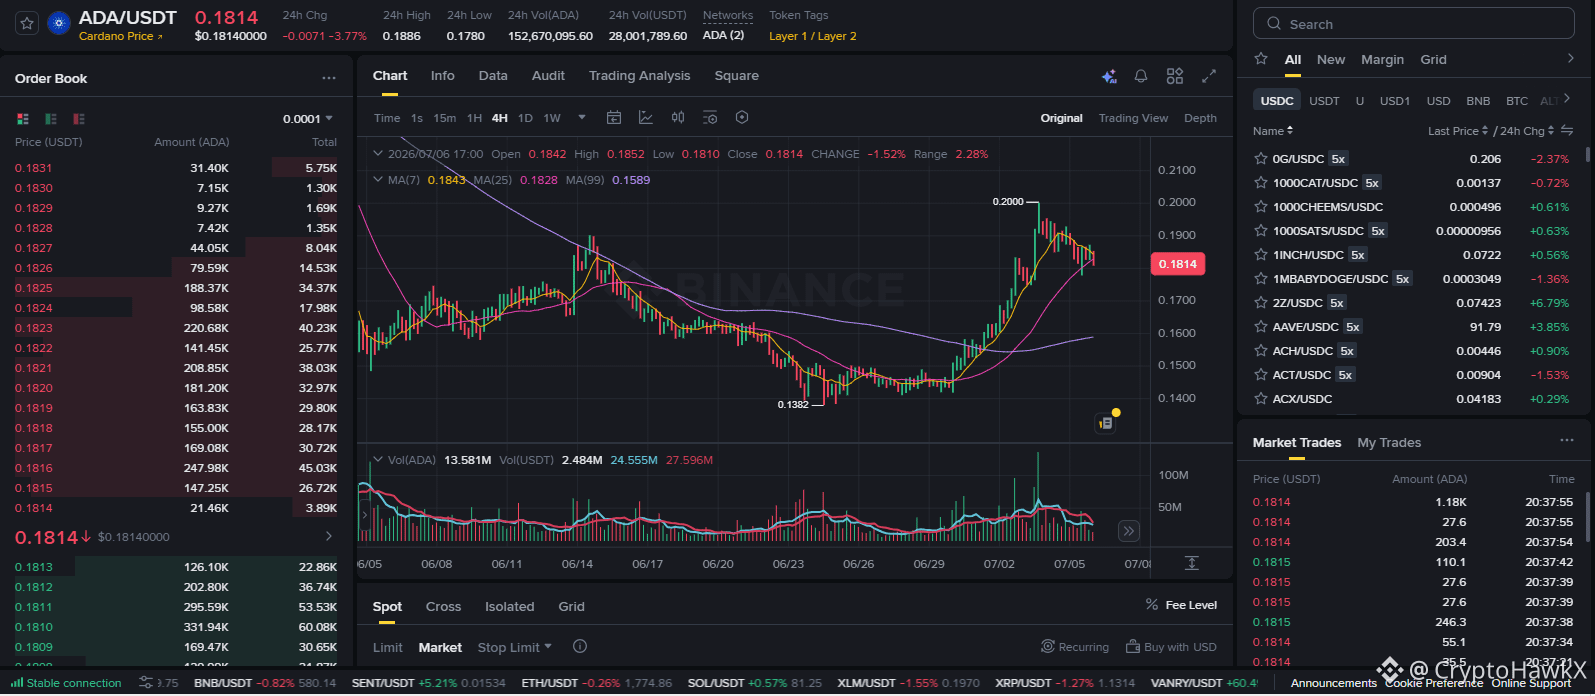Filter market list by favorites star
1595x696 pixels.
pos(1261,59)
